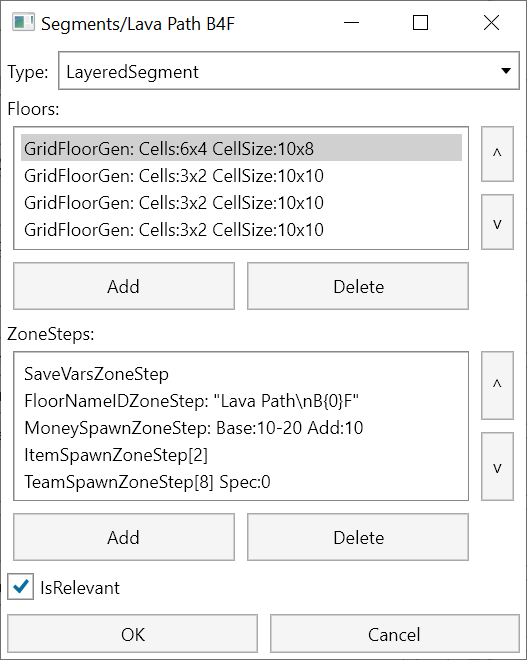Move selected floor up with caret button
The image size is (527, 660).
point(497,154)
